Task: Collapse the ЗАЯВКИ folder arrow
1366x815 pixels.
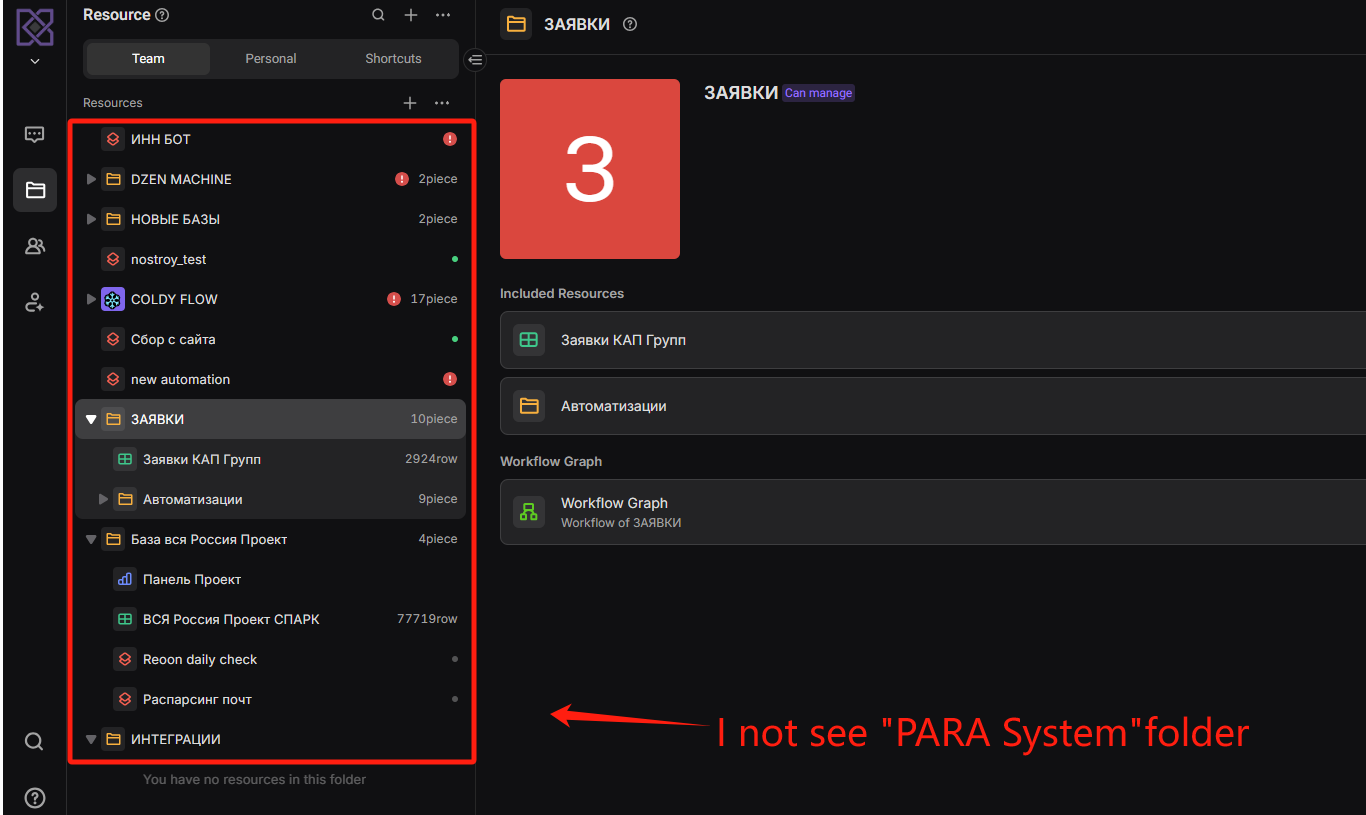Action: tap(91, 419)
